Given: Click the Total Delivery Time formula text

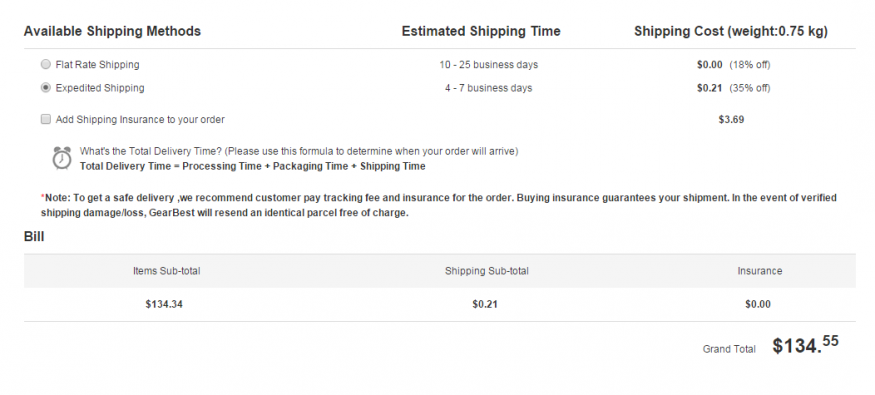Looking at the screenshot, I should [252, 166].
